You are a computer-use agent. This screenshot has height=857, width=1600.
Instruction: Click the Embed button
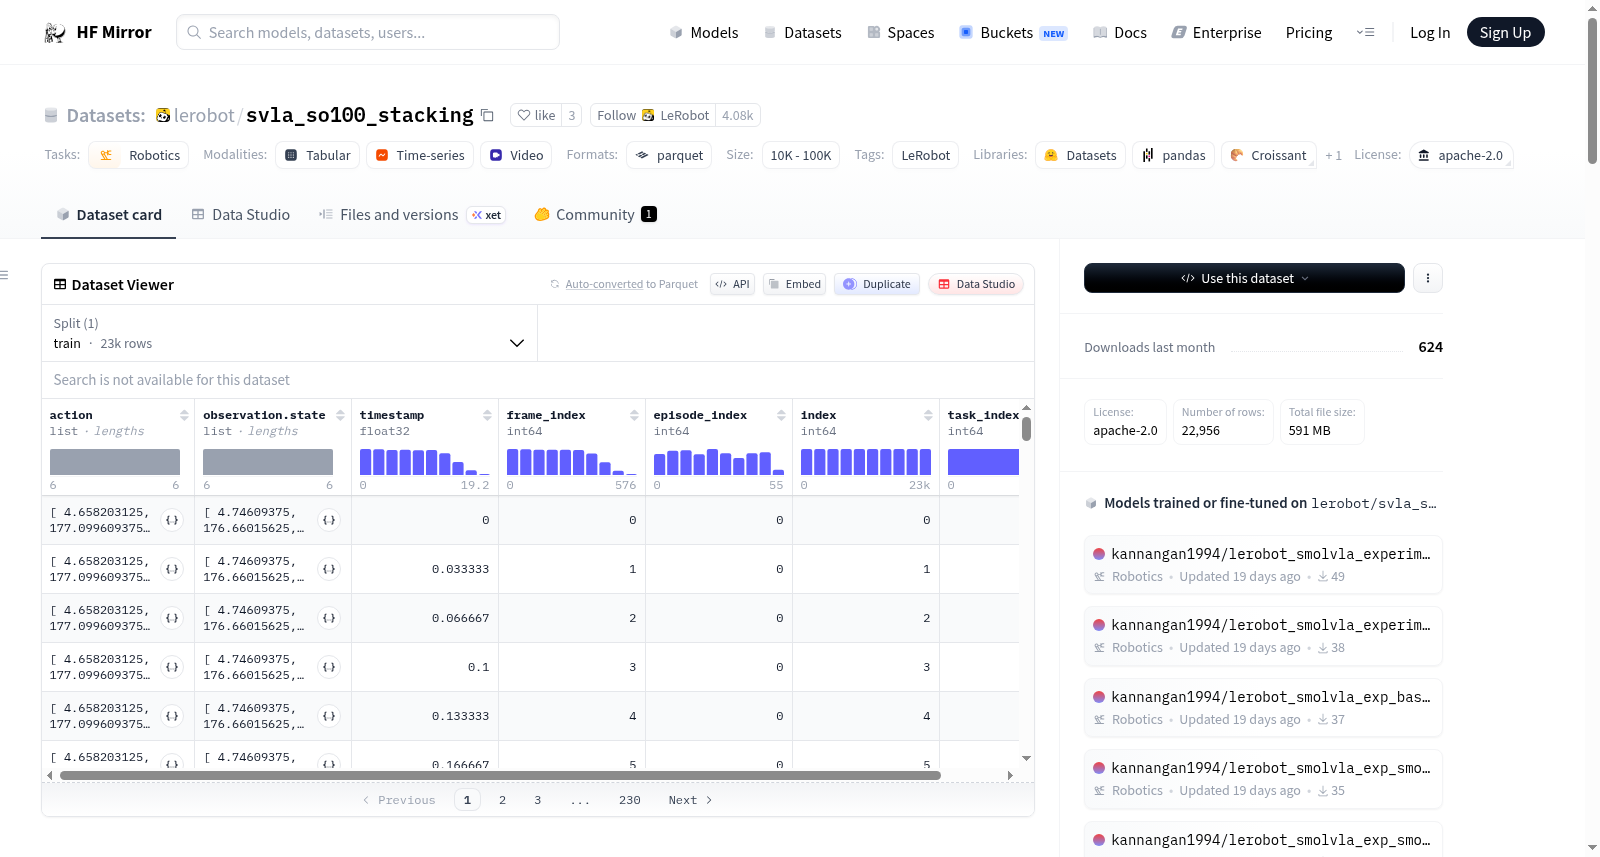pos(795,284)
